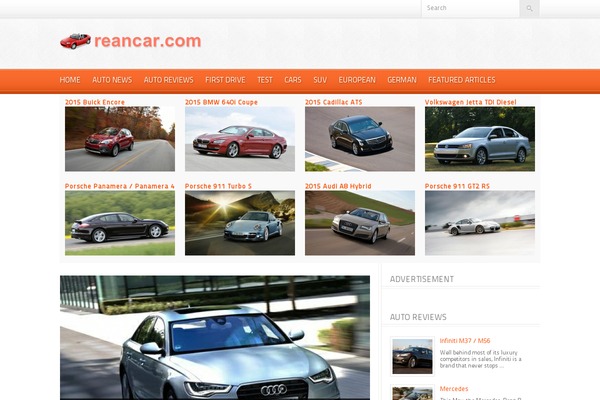The image size is (600, 400).
Task: Open the Volkswagen Jetta TDI Diesel title link
Action: tap(471, 102)
